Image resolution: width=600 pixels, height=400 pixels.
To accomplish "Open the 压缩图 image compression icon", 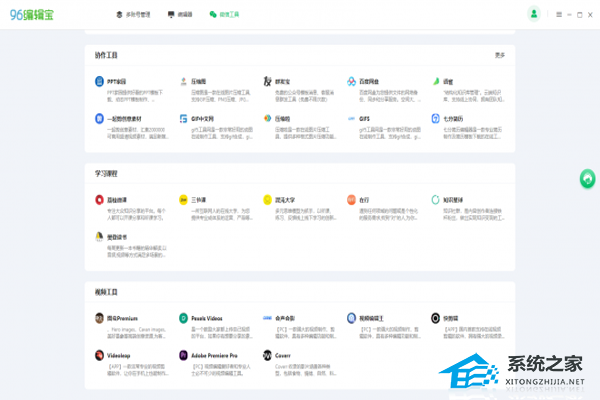I will (x=183, y=81).
